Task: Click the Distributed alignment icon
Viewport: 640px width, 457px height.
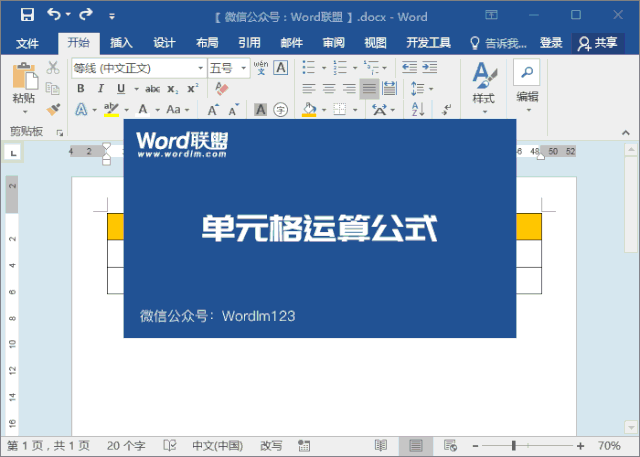Action: click(389, 88)
